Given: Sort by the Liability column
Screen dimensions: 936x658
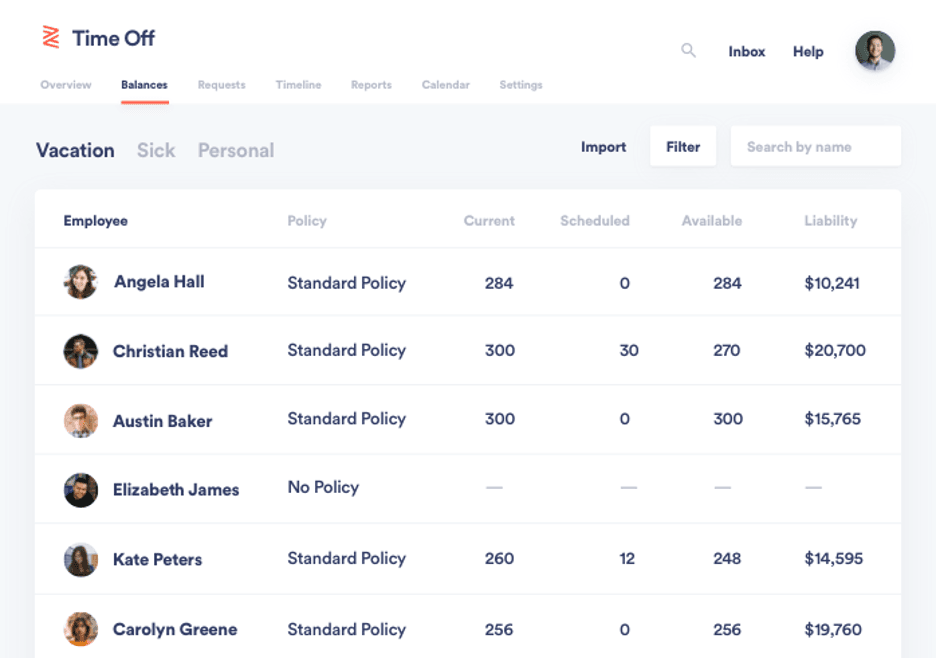Looking at the screenshot, I should pyautogui.click(x=831, y=220).
